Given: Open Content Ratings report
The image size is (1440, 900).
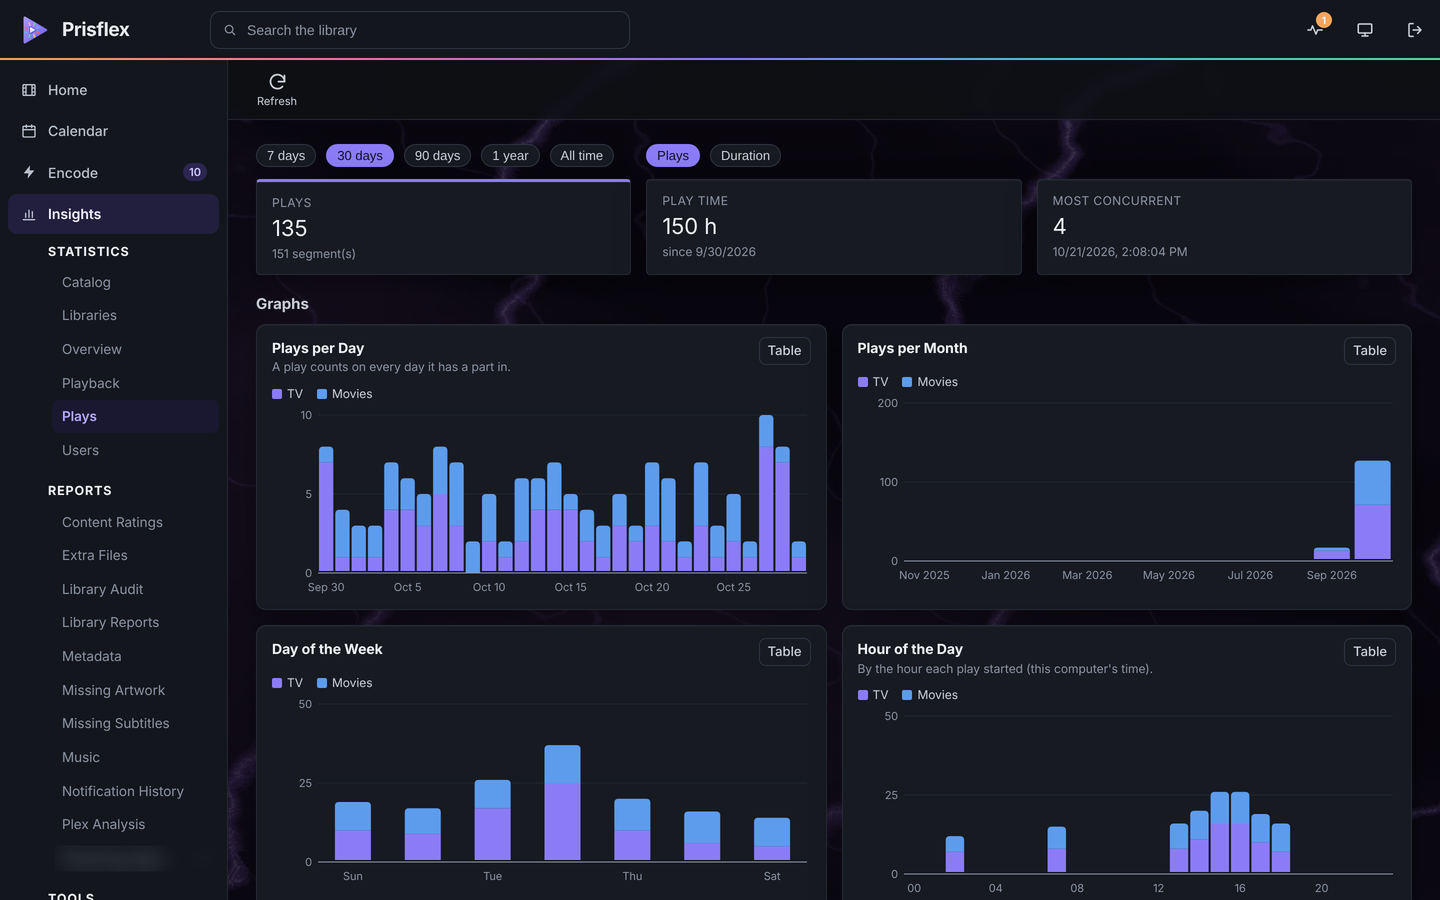Looking at the screenshot, I should (x=112, y=522).
